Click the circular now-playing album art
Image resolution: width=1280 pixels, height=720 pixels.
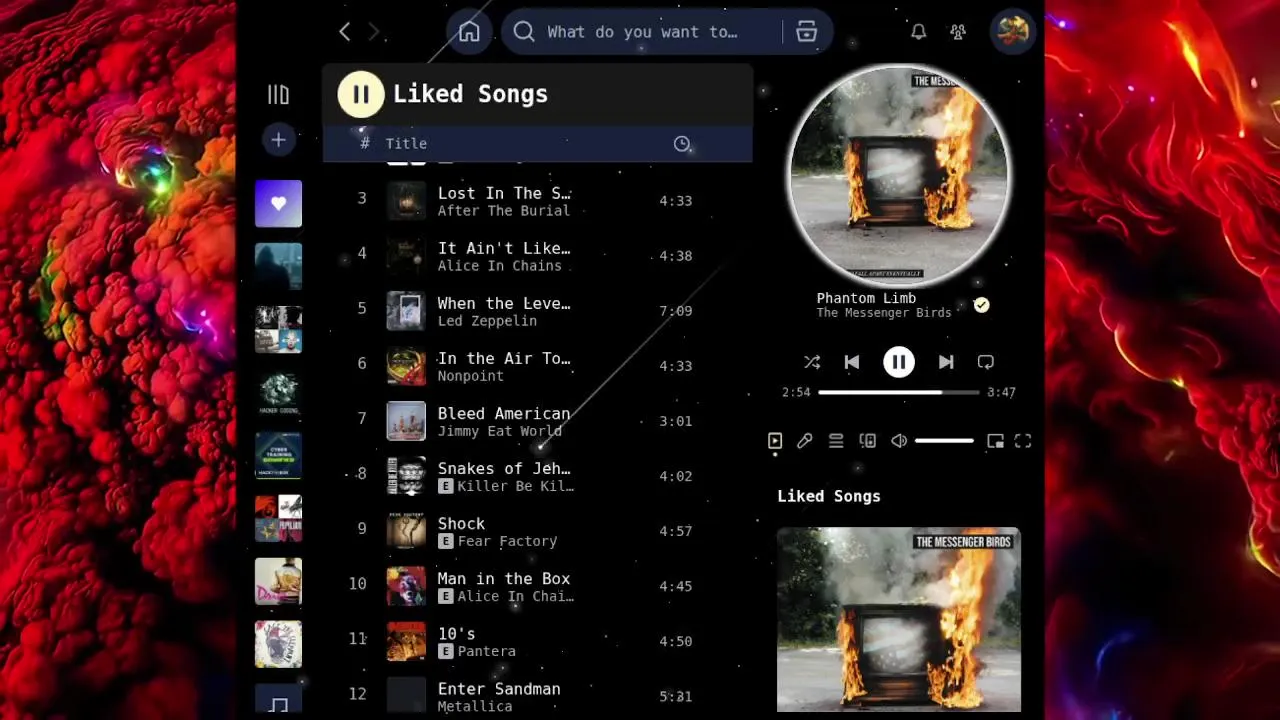899,175
